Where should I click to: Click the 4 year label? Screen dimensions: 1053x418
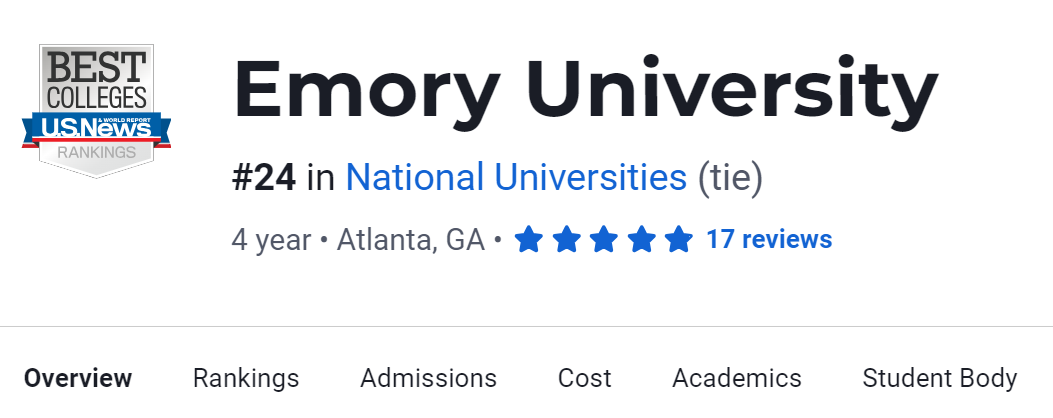point(271,240)
